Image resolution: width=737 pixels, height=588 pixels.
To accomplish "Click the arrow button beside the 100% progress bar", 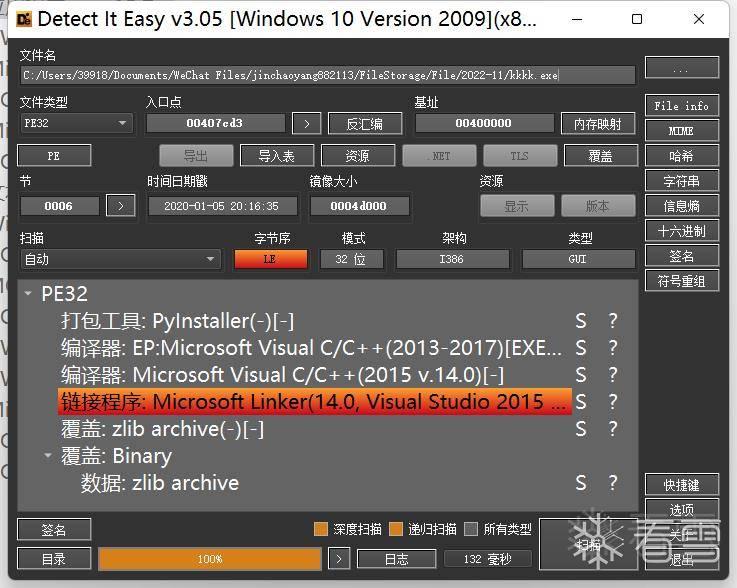I will pos(339,559).
